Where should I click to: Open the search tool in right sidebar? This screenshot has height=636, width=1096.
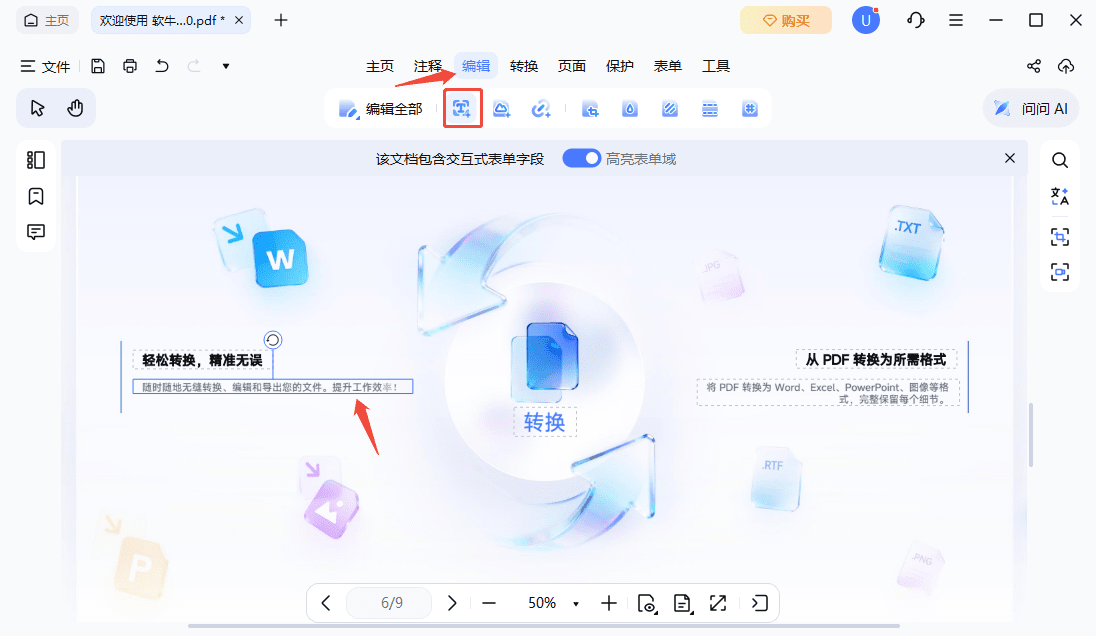(x=1060, y=160)
